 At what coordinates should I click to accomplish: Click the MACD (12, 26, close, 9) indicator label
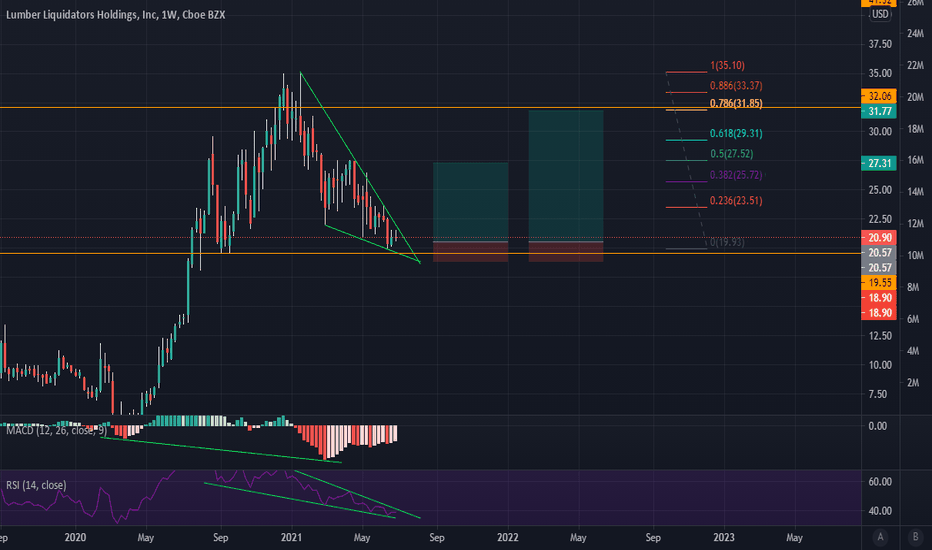tap(56, 430)
